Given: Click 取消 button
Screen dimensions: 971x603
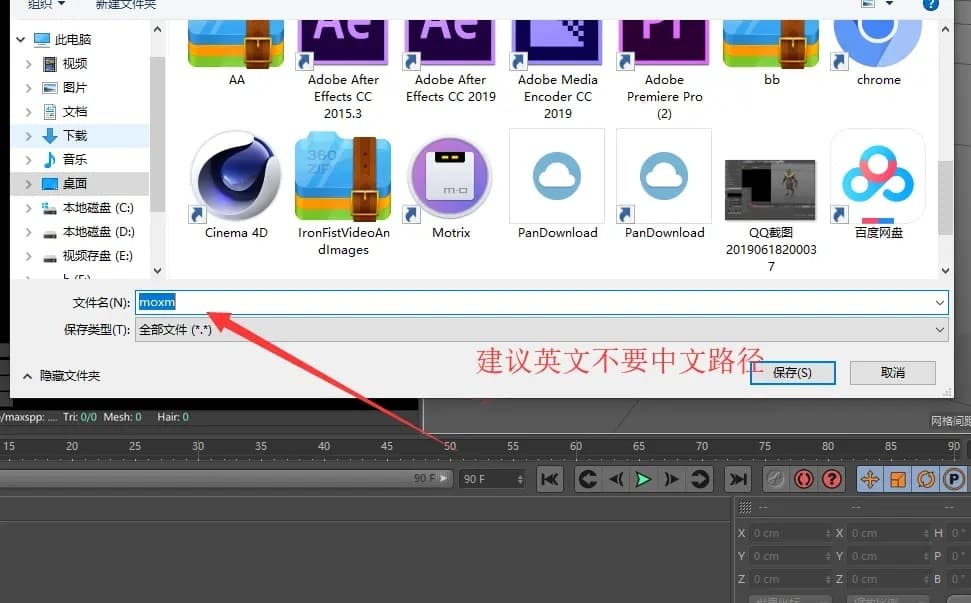Looking at the screenshot, I should 892,373.
